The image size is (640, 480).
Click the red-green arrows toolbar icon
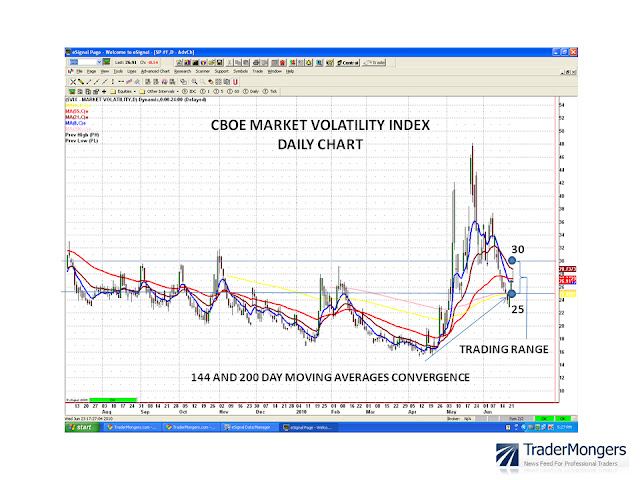(292, 62)
